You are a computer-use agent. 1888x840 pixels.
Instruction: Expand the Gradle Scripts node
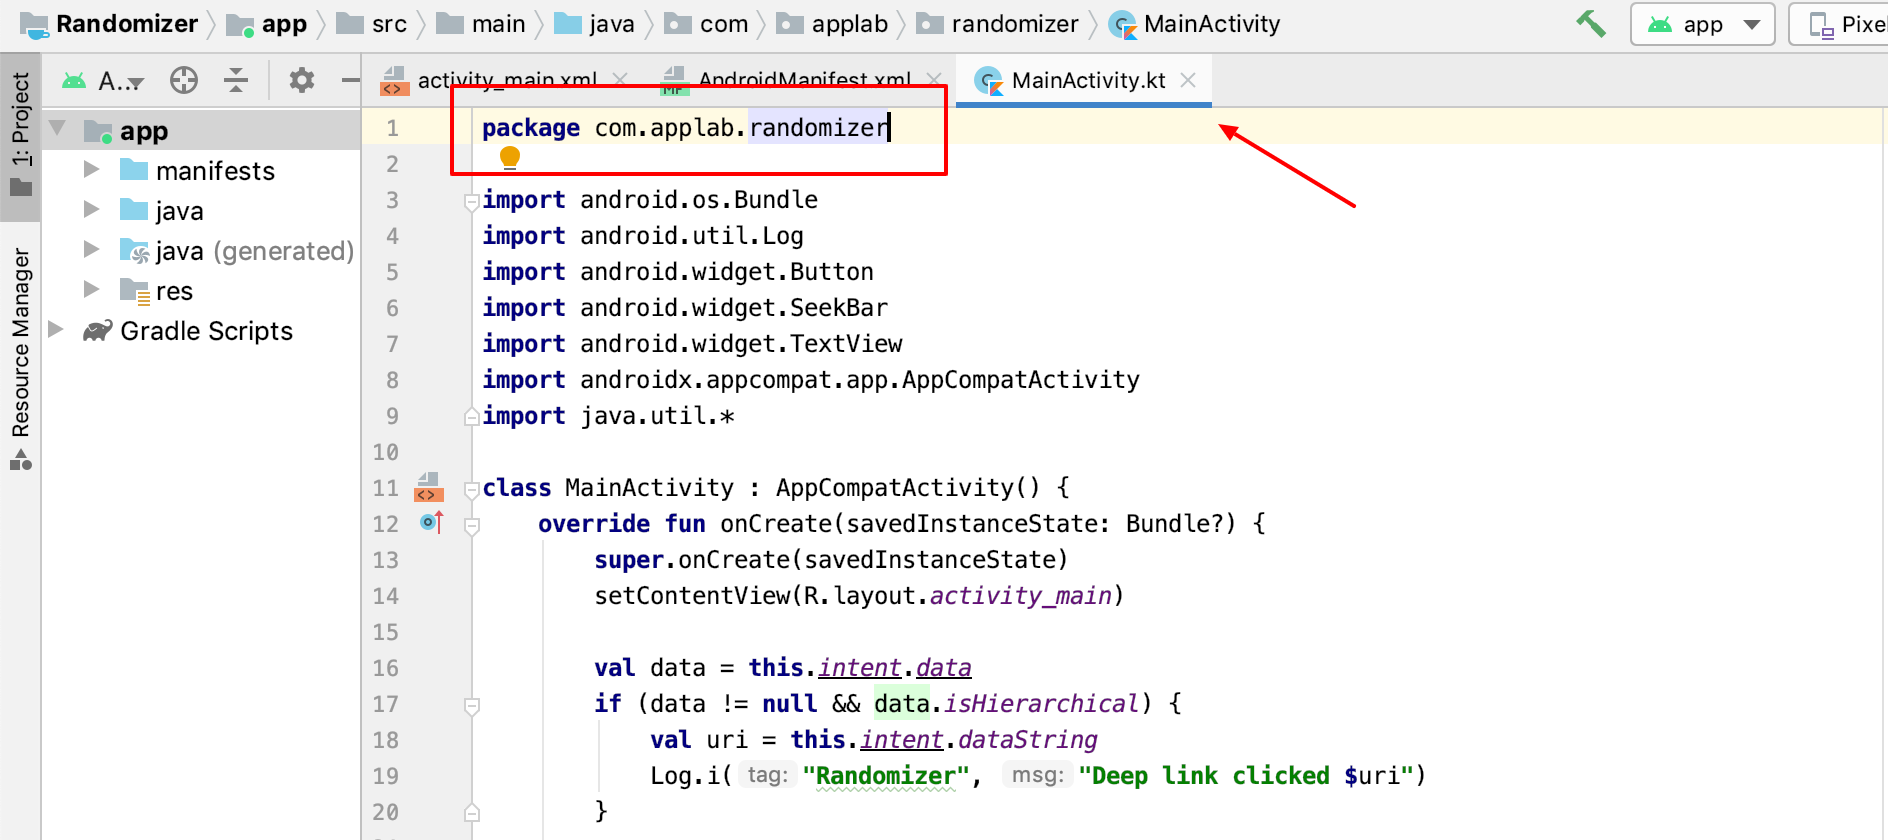(57, 330)
